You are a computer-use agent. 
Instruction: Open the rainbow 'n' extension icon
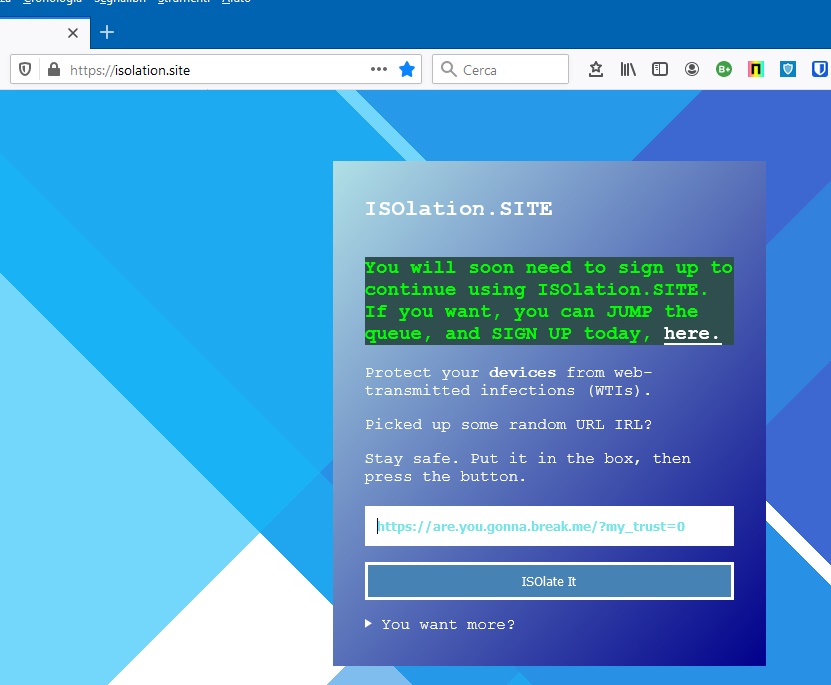756,69
